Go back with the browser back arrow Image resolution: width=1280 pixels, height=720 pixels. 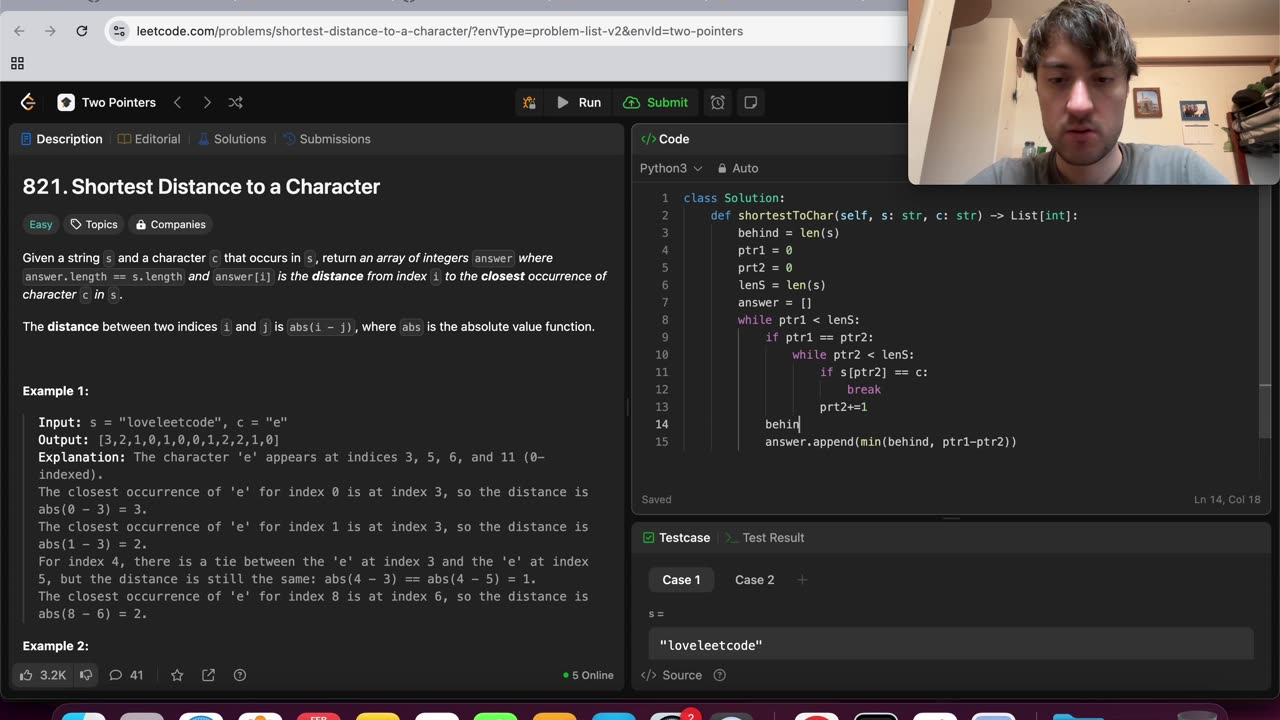click(19, 31)
